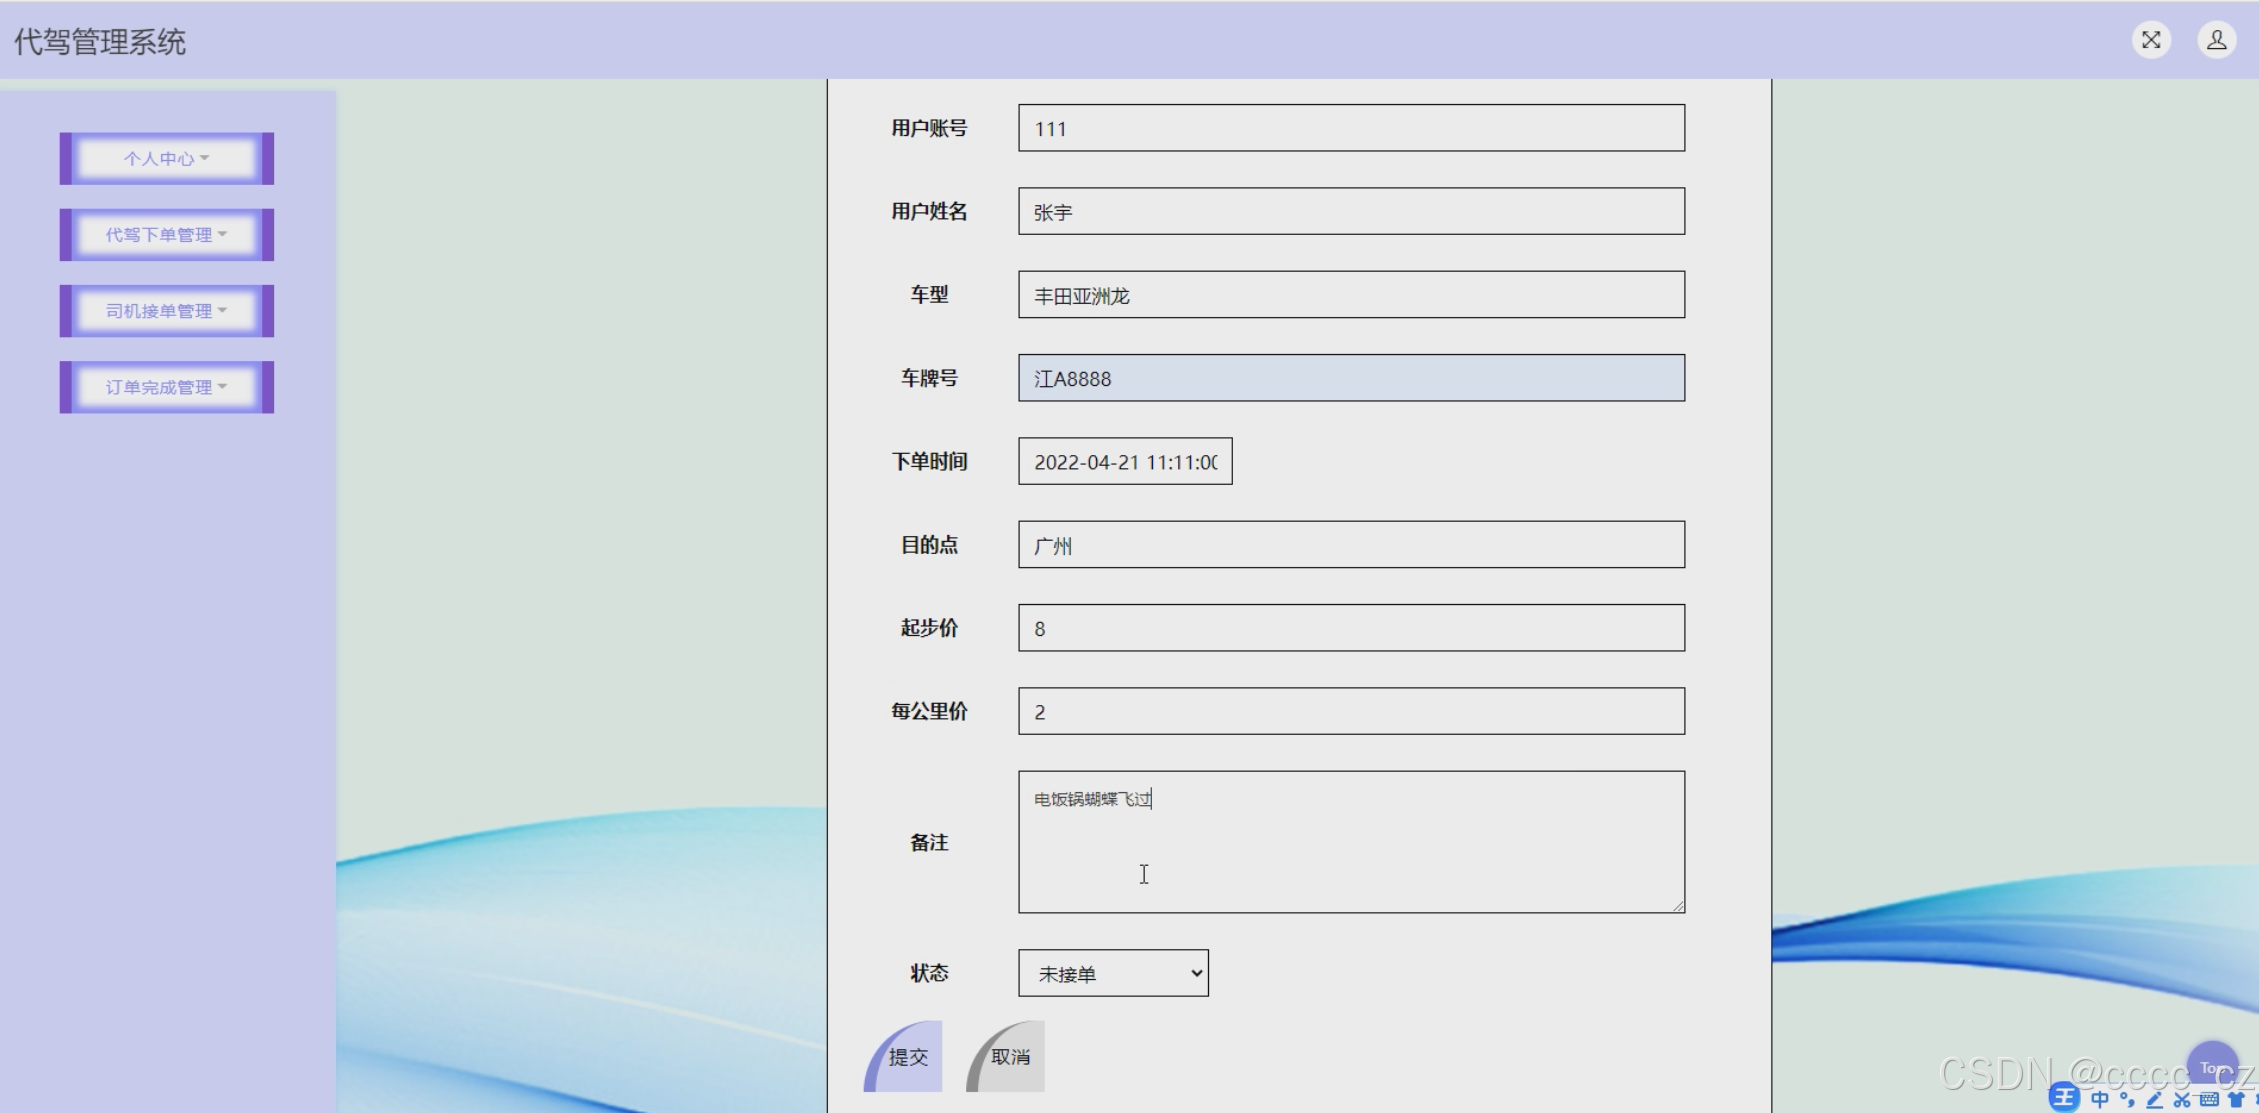Open the IME soft keyboard icon

[2209, 1099]
